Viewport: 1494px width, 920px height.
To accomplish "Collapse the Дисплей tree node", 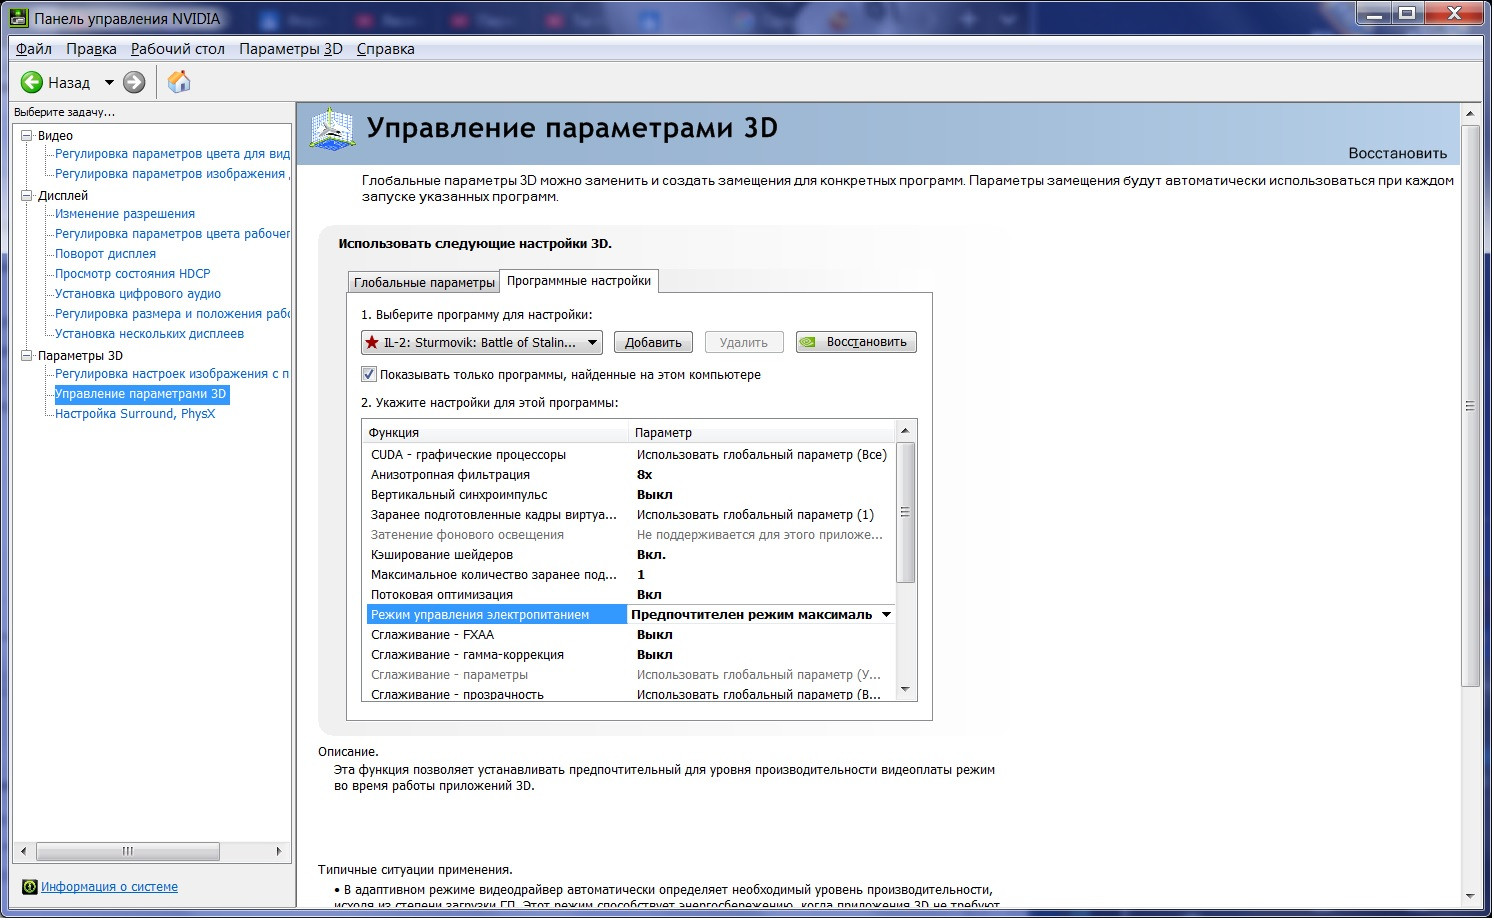I will [27, 195].
